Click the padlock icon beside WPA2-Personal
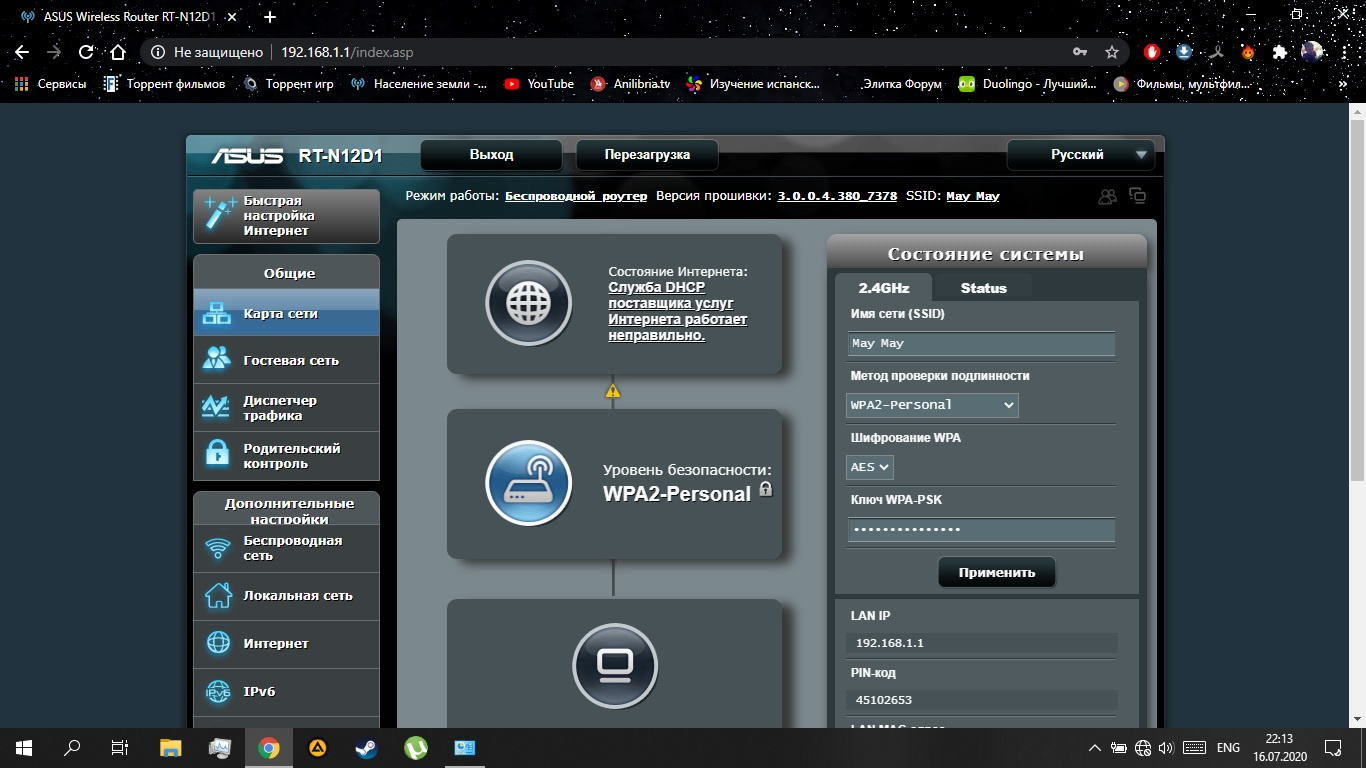 coord(765,489)
